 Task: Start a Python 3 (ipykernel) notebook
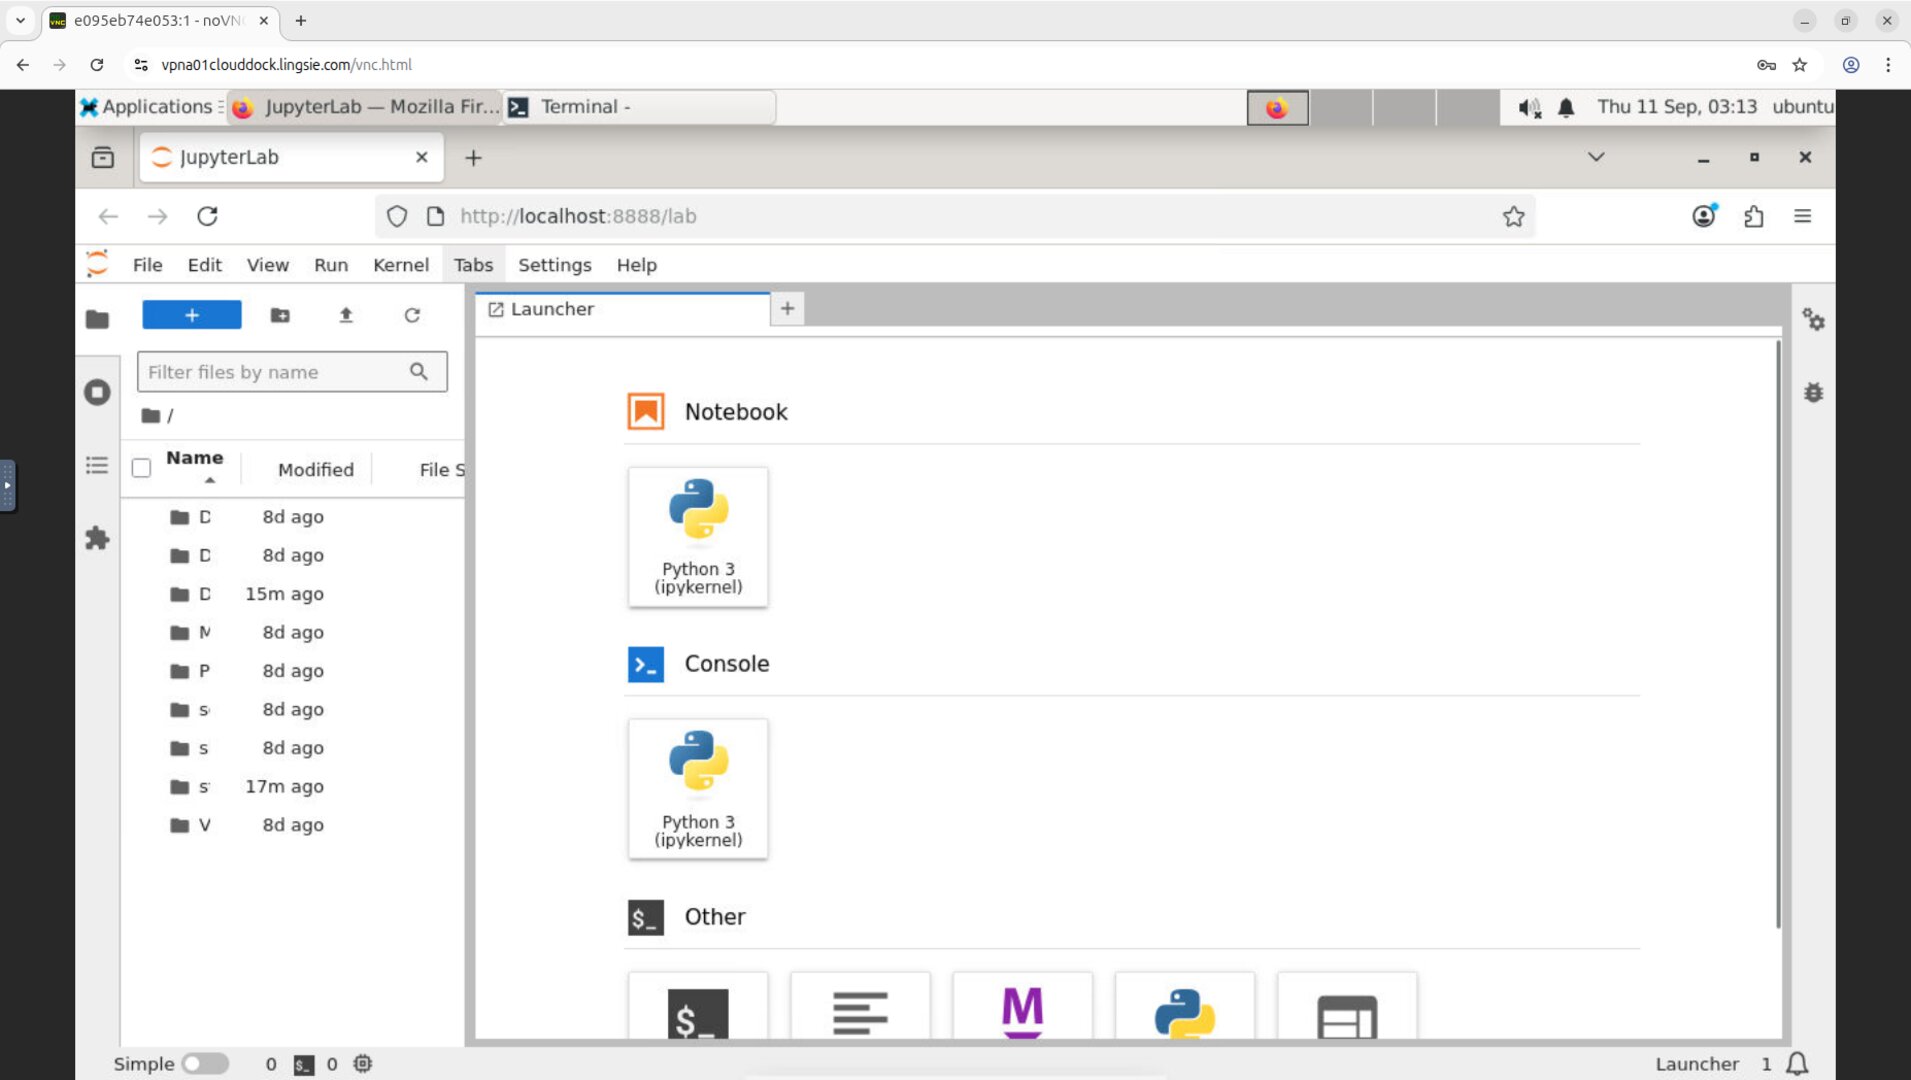tap(697, 537)
